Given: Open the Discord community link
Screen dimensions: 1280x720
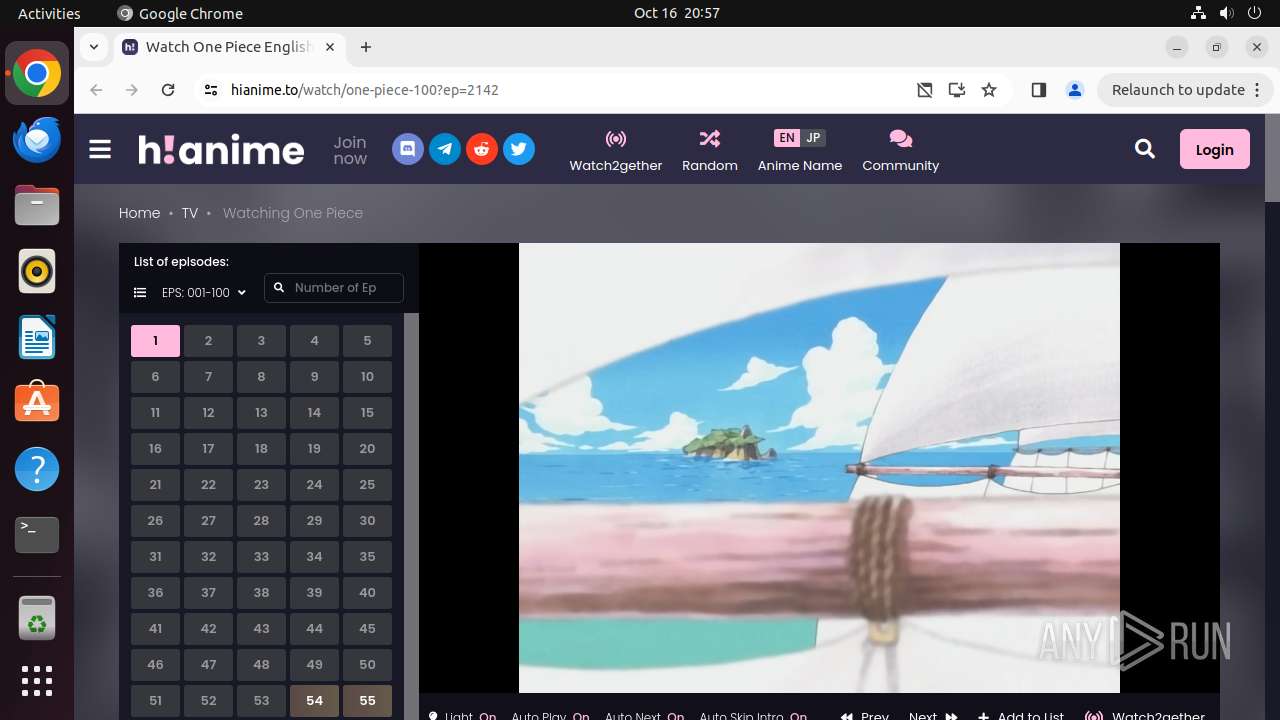Looking at the screenshot, I should pyautogui.click(x=407, y=150).
